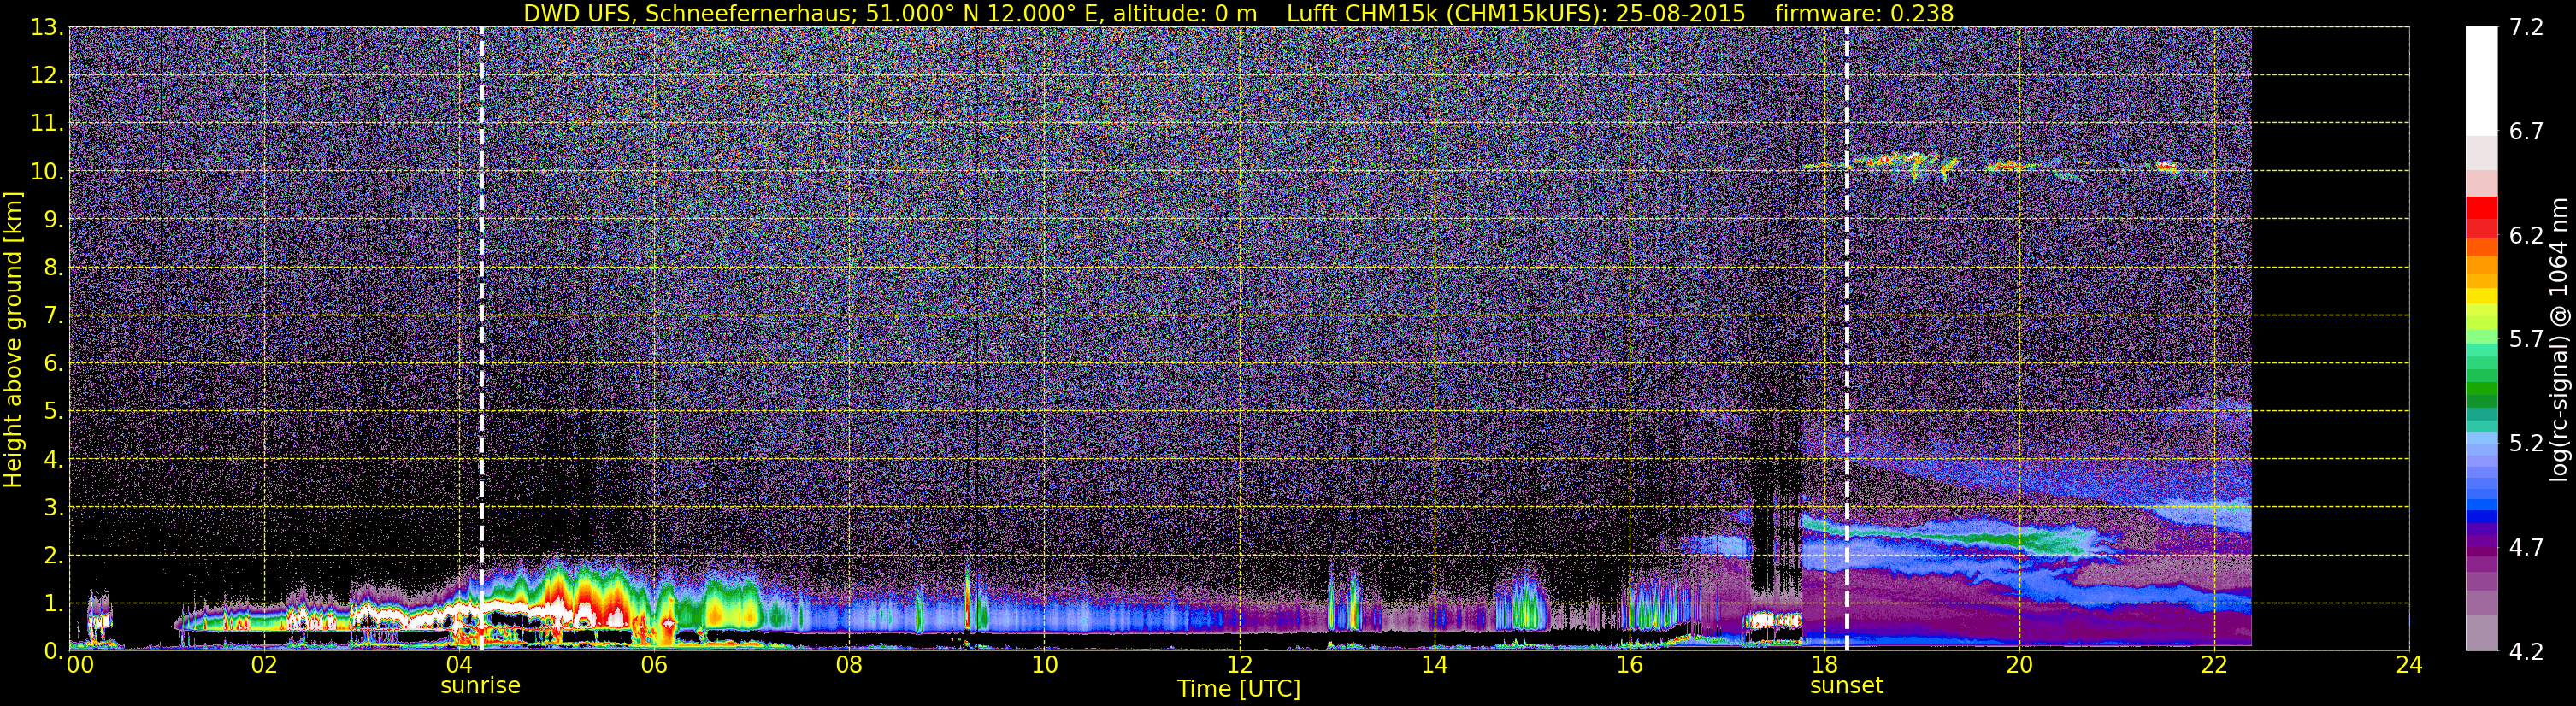Image resolution: width=2576 pixels, height=706 pixels.
Task: Click the cirrus cloud signal near 10 km
Action: click(1990, 165)
